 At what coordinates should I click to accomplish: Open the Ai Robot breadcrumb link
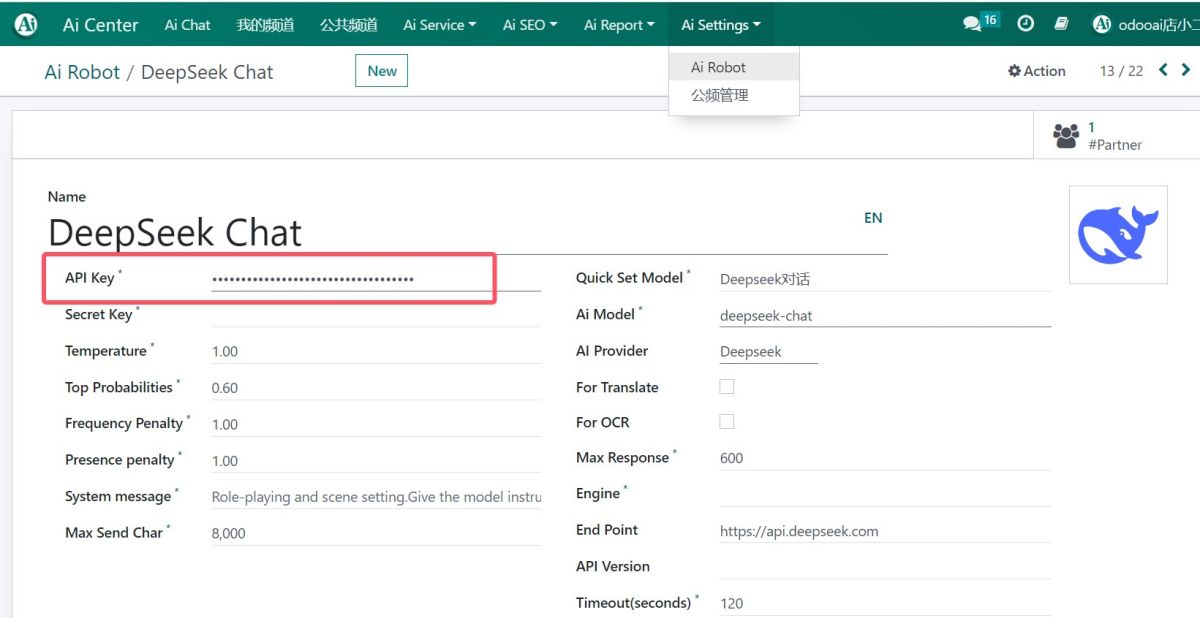(x=82, y=72)
